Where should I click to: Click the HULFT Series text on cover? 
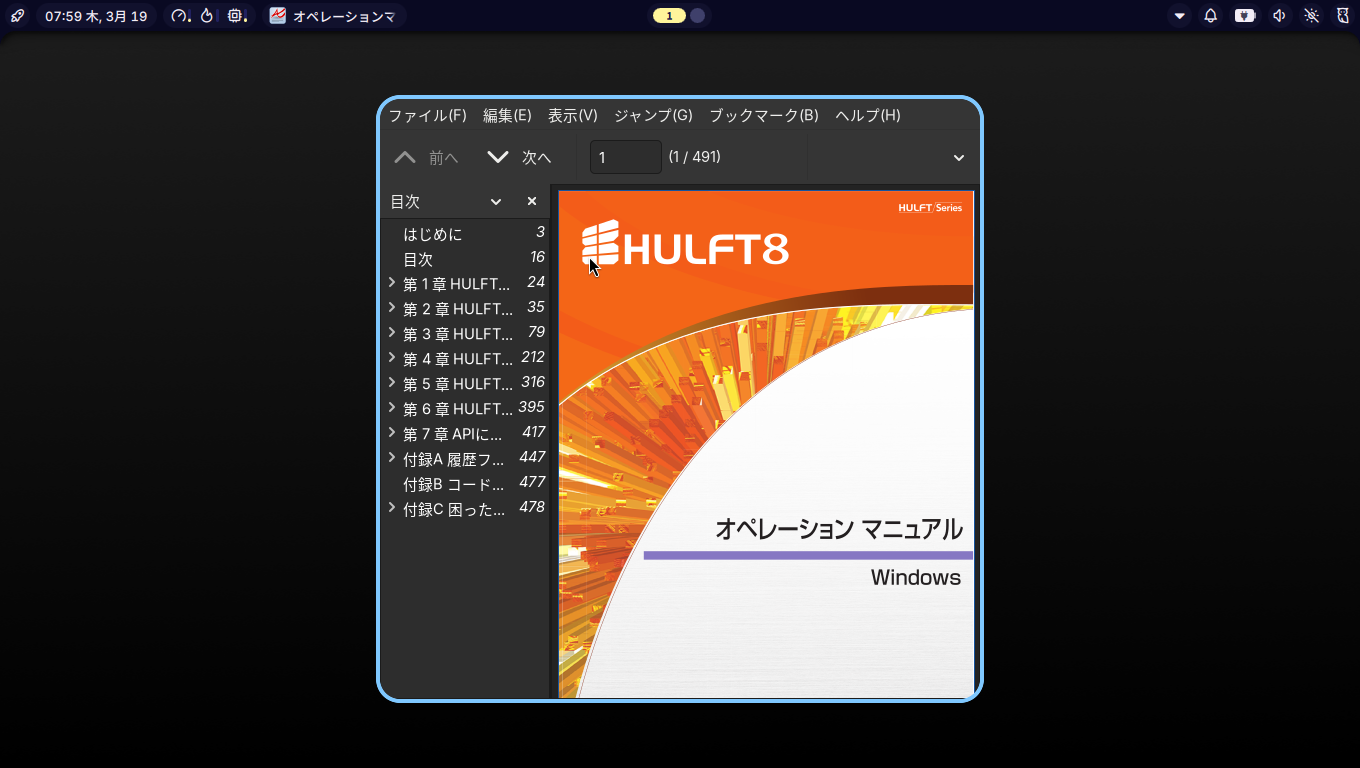point(930,207)
